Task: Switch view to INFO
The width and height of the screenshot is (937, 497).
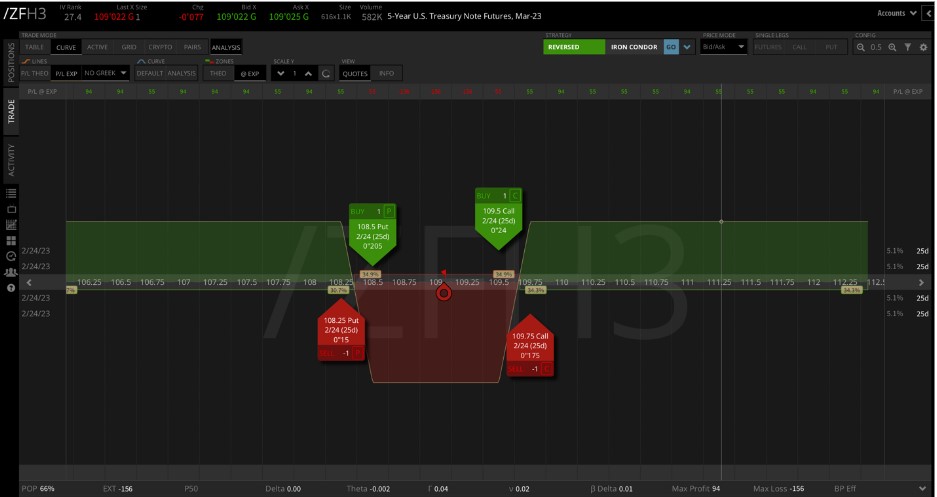Action: click(387, 73)
